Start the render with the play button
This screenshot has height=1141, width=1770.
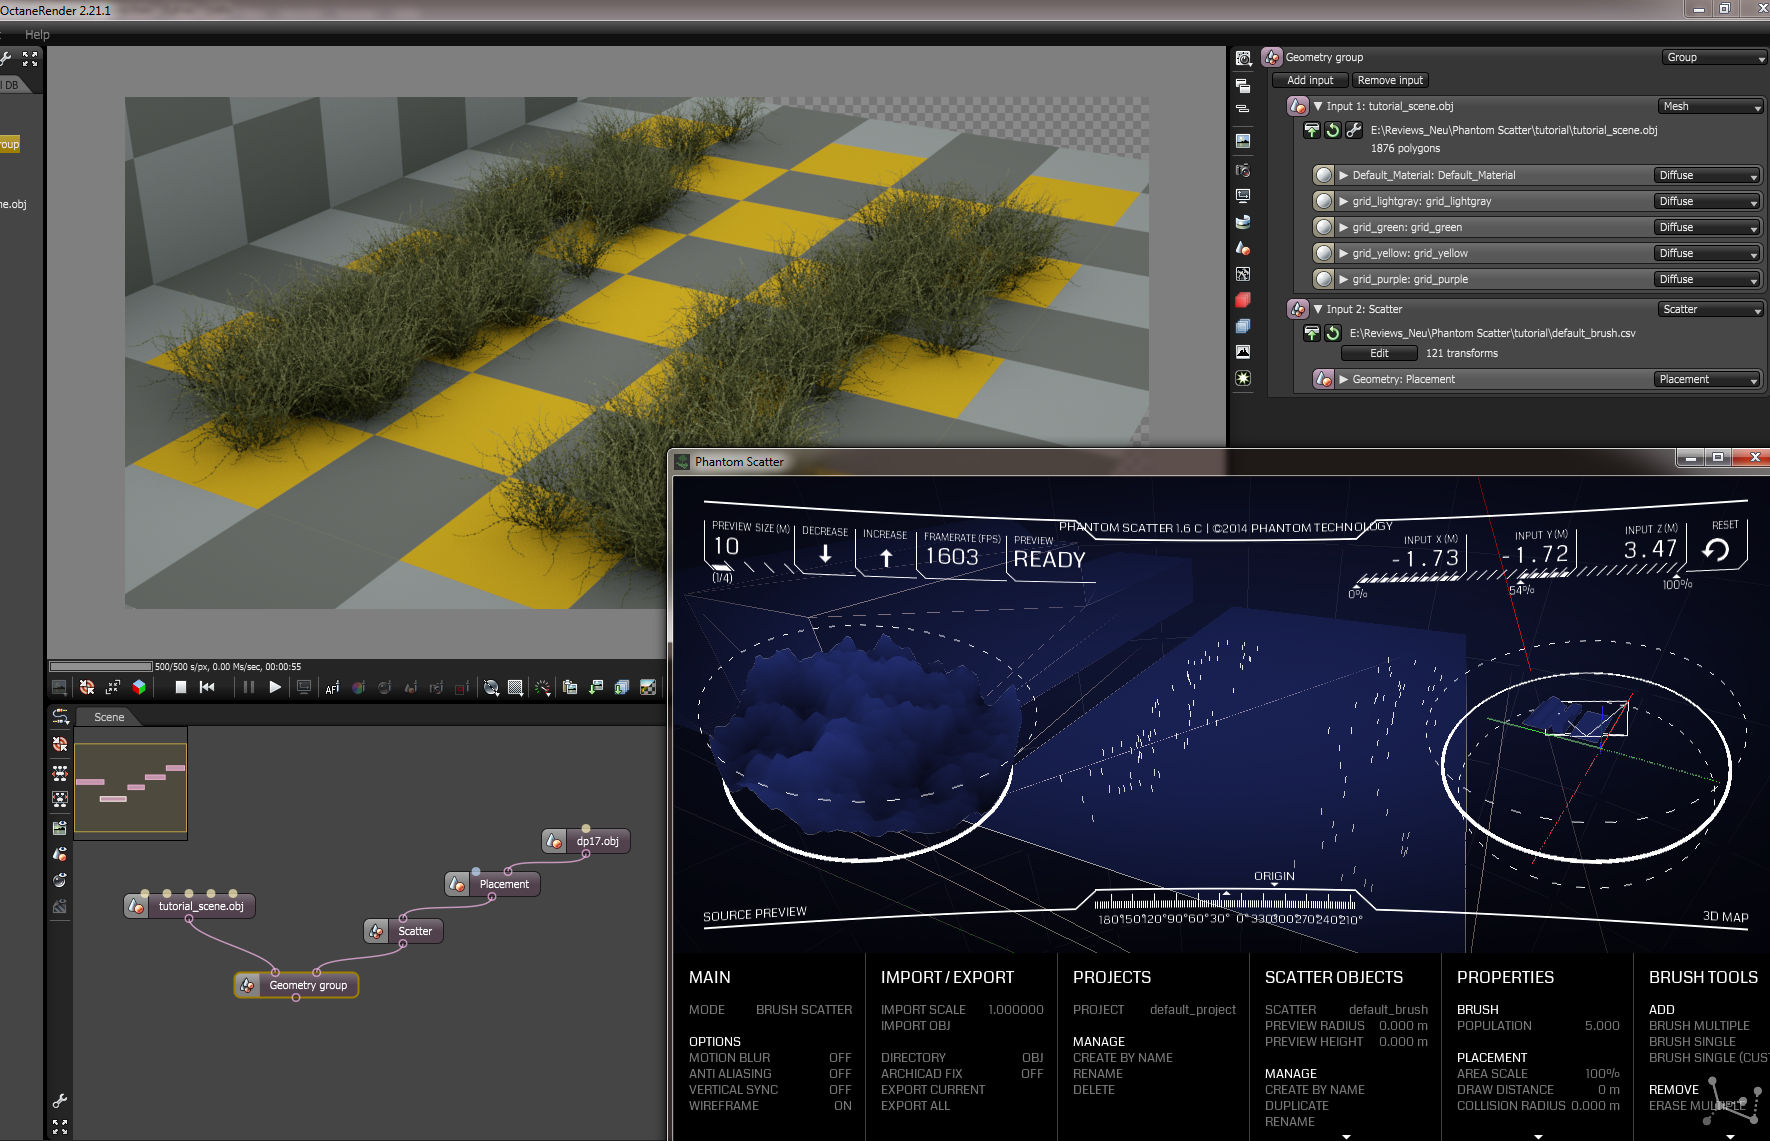[x=275, y=687]
